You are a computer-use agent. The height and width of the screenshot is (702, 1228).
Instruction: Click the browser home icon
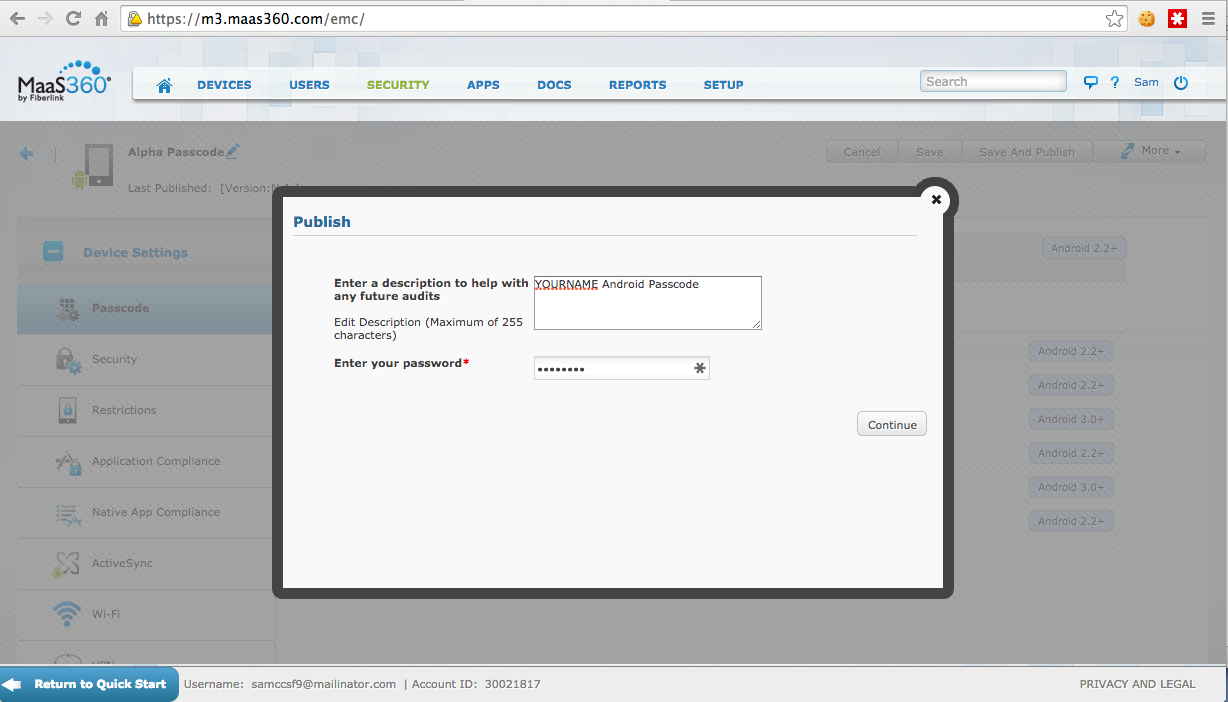(x=101, y=18)
